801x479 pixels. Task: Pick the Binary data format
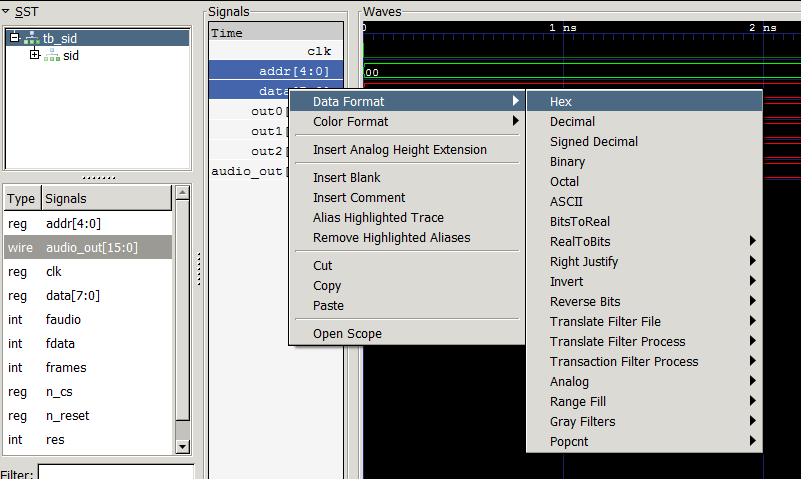click(567, 162)
